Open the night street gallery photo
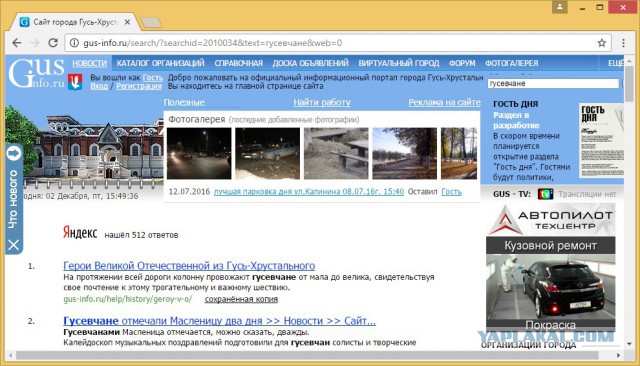This screenshot has height=366, width=640. (x=199, y=153)
